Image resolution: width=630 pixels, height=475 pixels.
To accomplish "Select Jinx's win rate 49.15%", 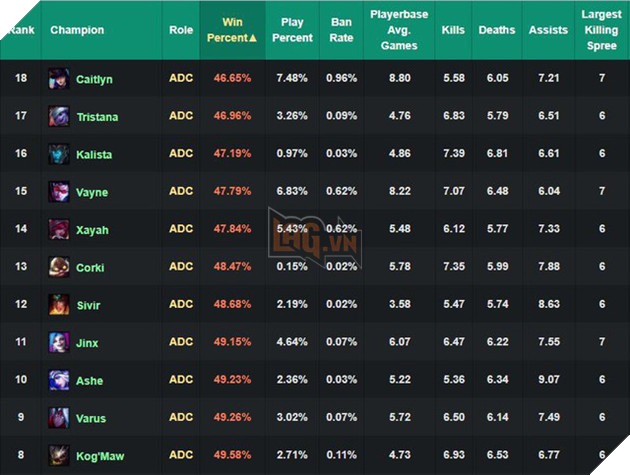I will [232, 342].
